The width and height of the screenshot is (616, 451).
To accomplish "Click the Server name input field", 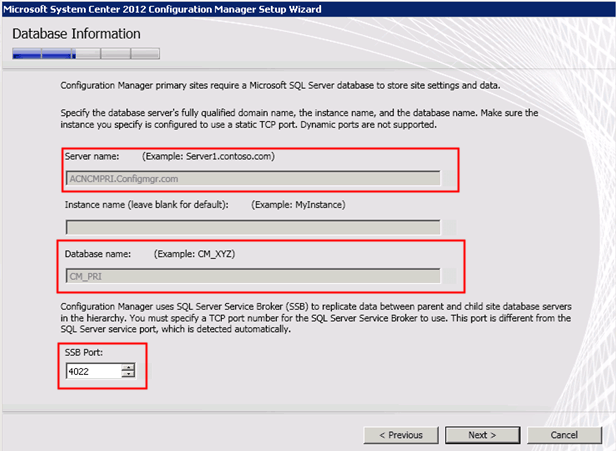I will [x=253, y=178].
